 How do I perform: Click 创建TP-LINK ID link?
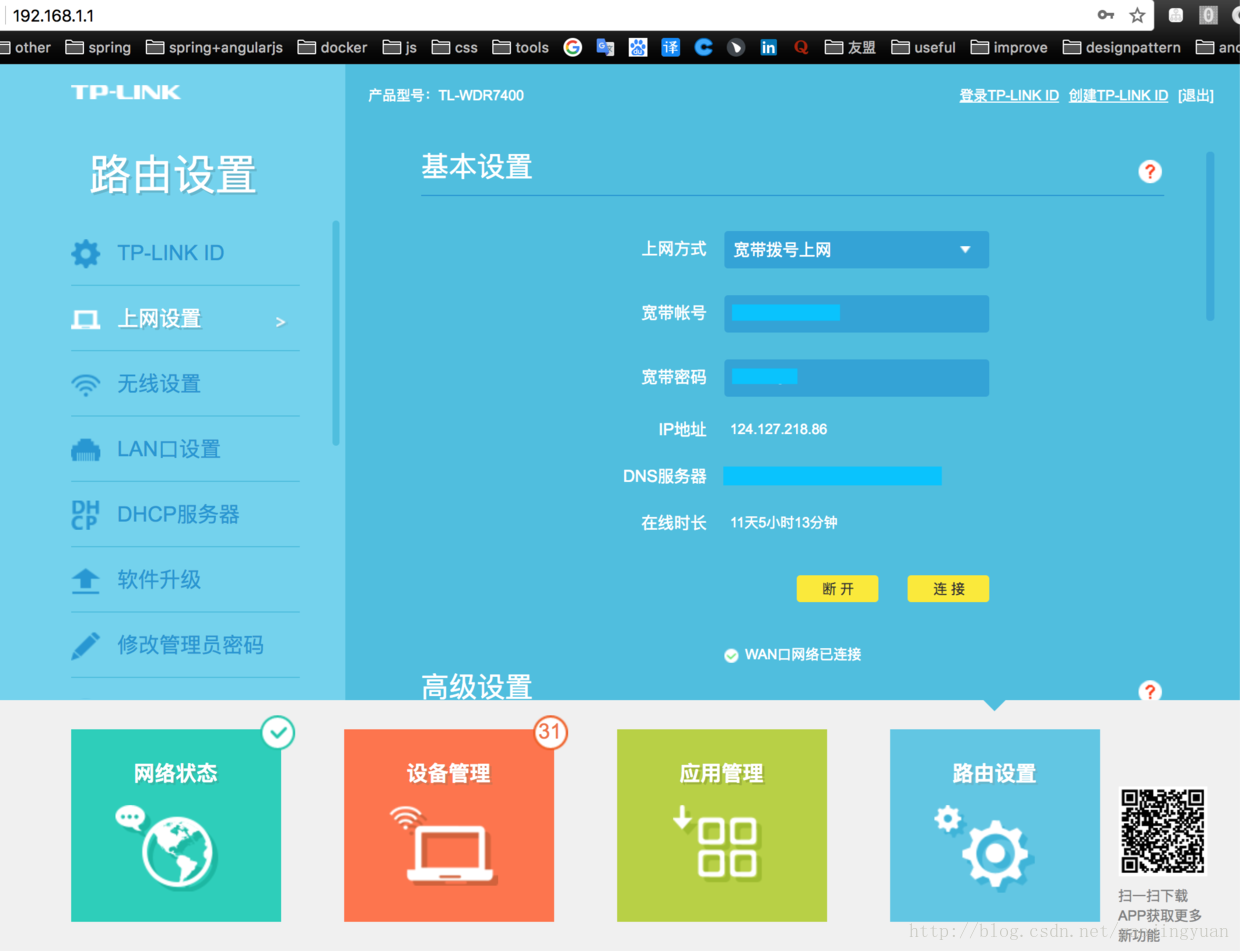(1118, 96)
